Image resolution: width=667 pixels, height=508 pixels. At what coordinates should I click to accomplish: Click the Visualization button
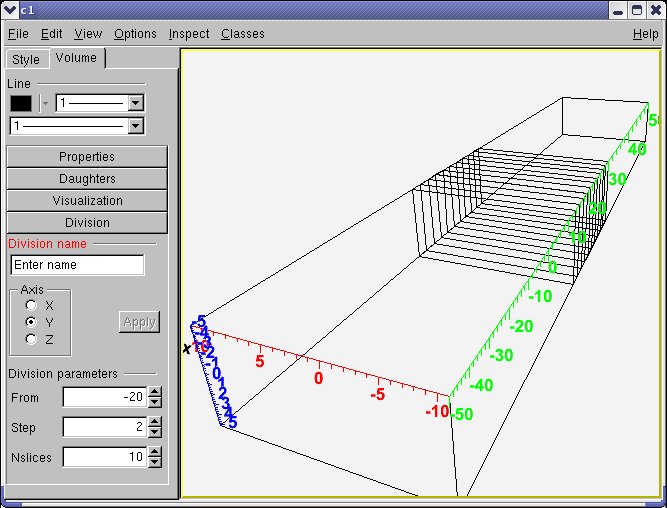[87, 201]
